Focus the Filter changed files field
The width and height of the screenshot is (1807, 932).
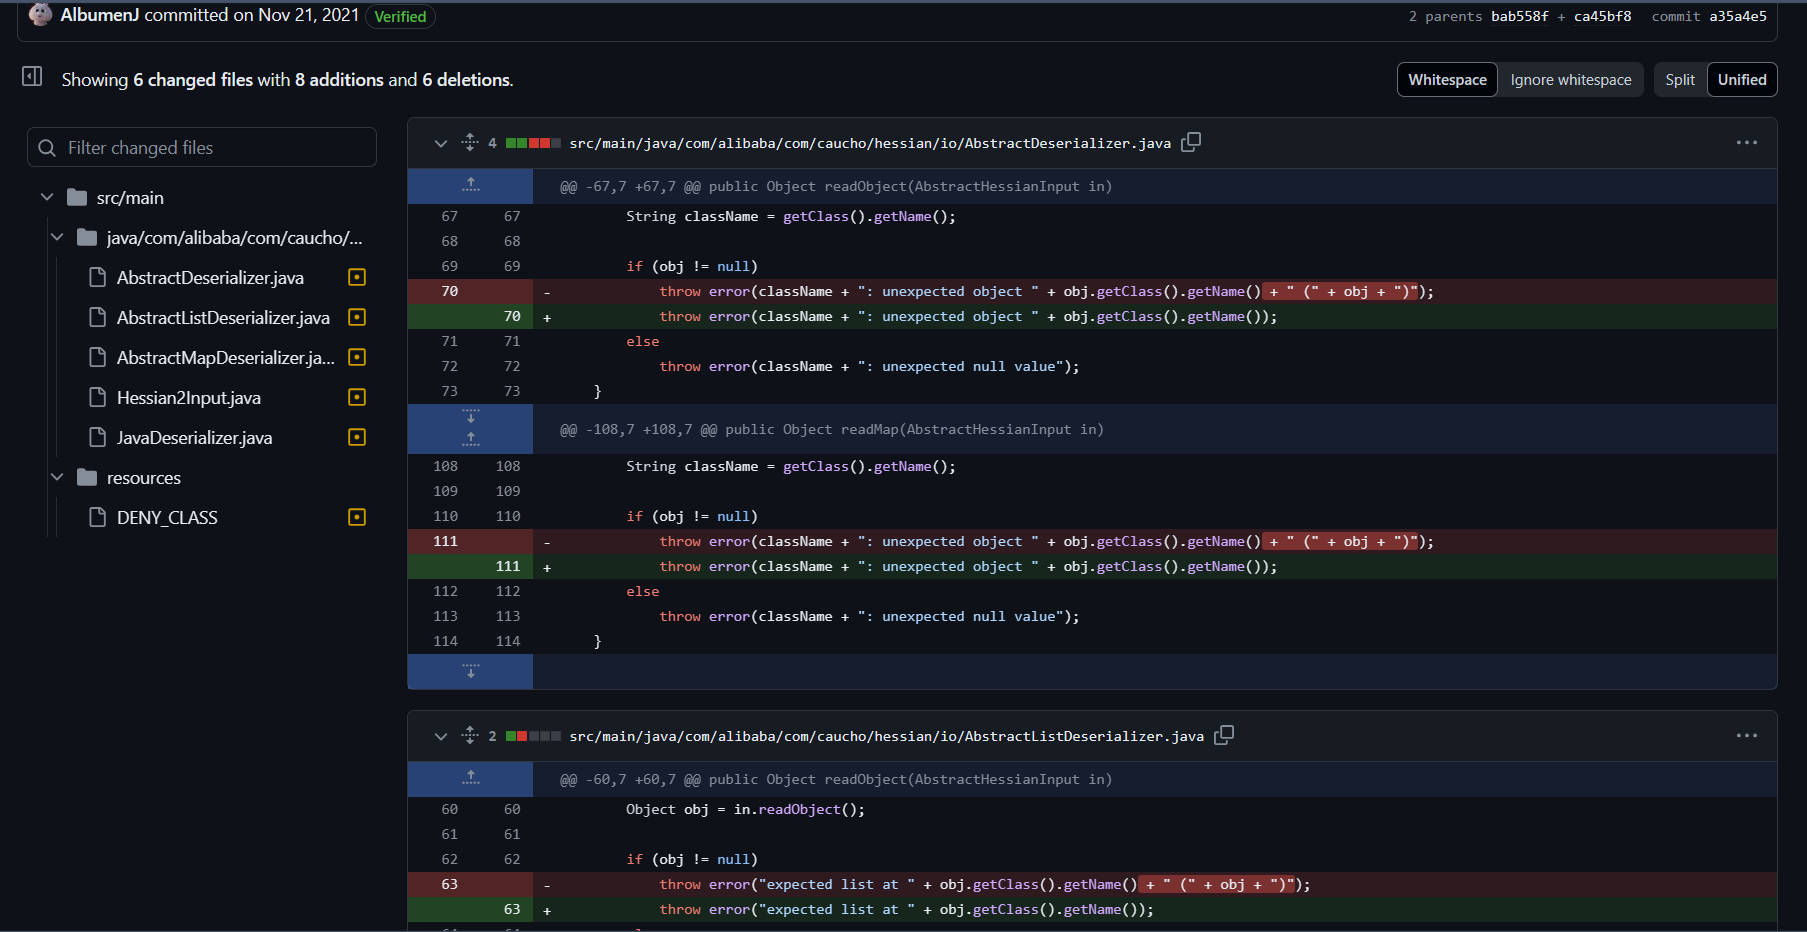point(202,147)
